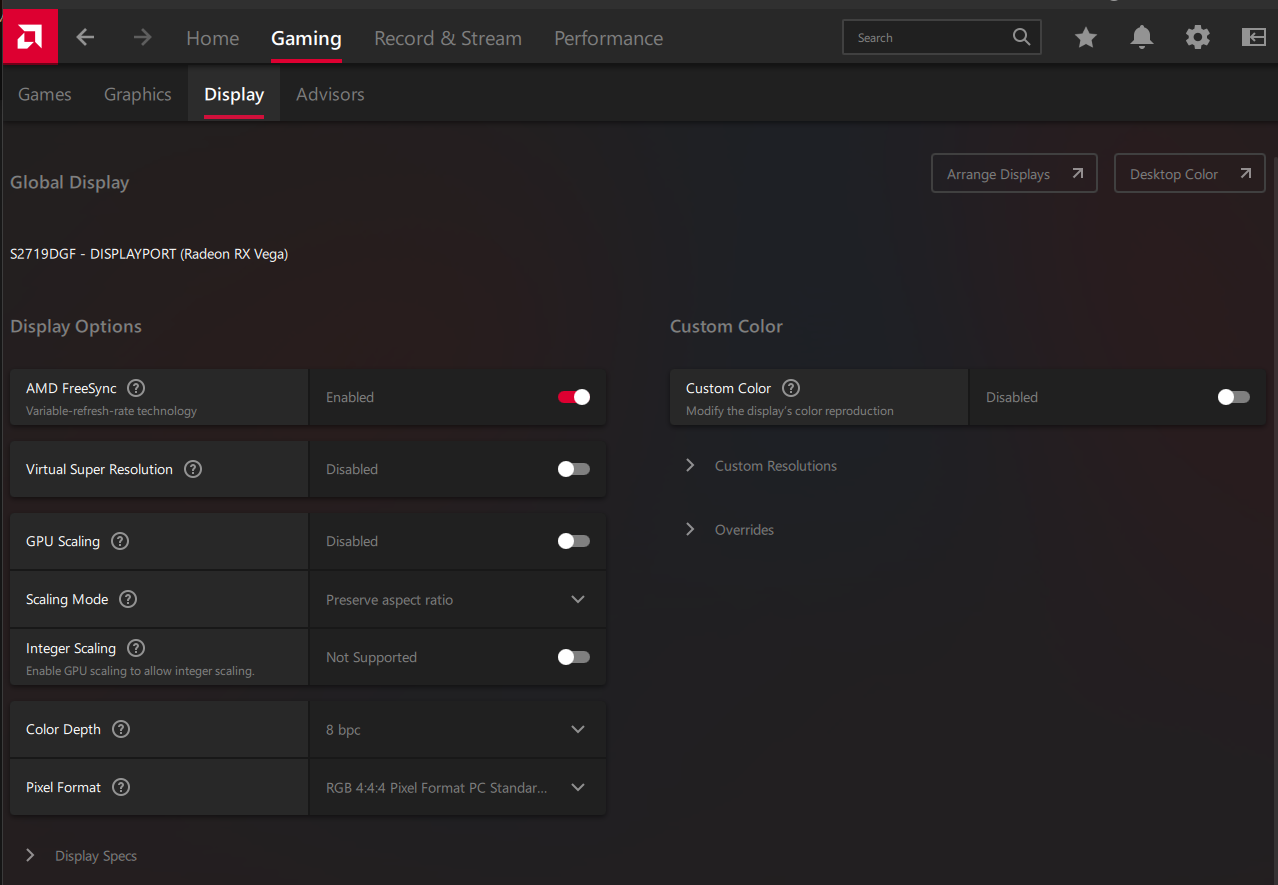Show help for Custom Color
This screenshot has height=885, width=1278.
pyautogui.click(x=791, y=388)
